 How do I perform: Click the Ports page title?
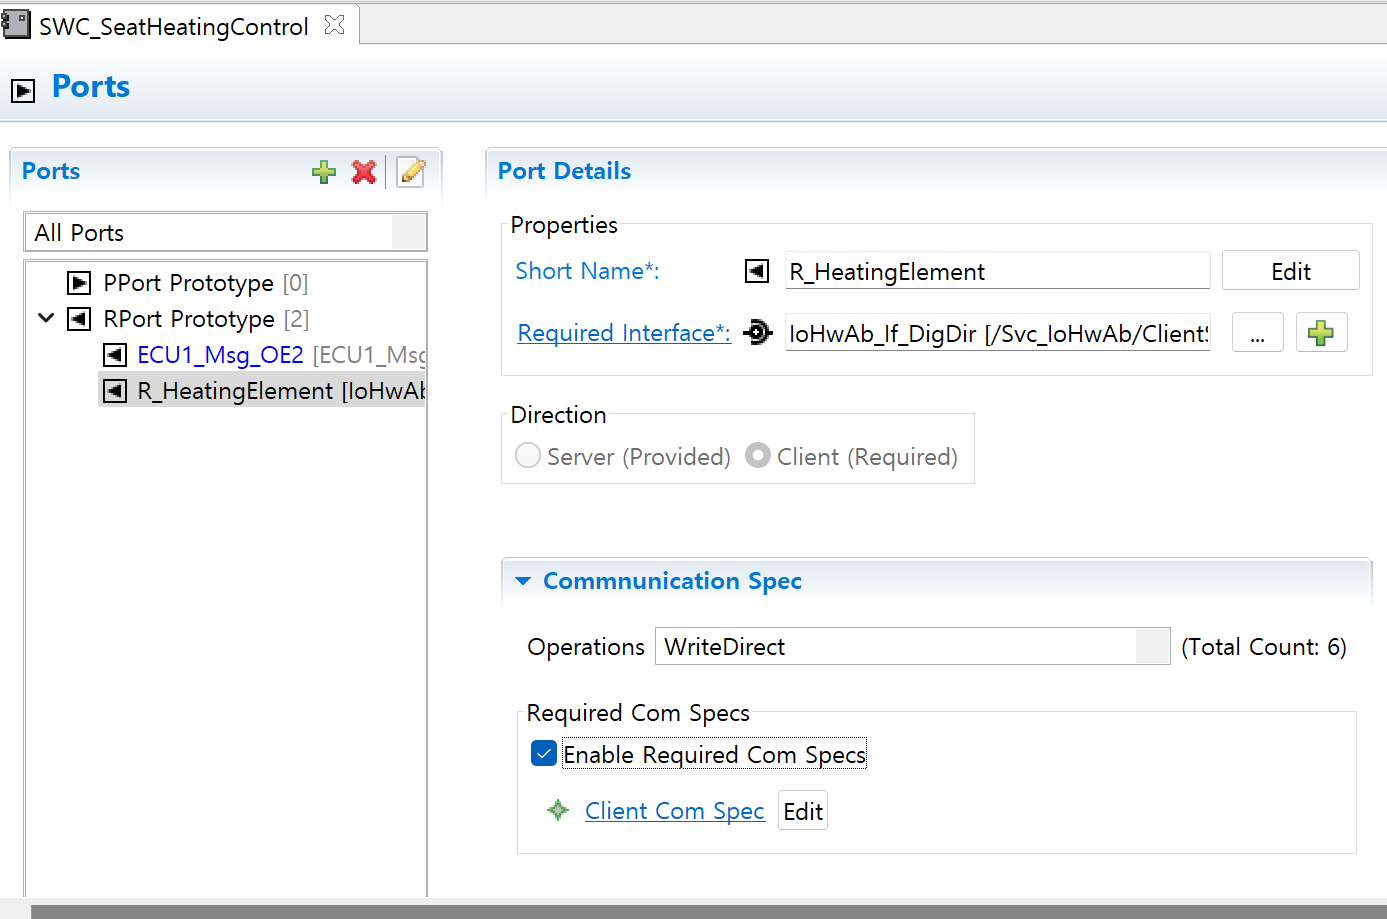91,87
